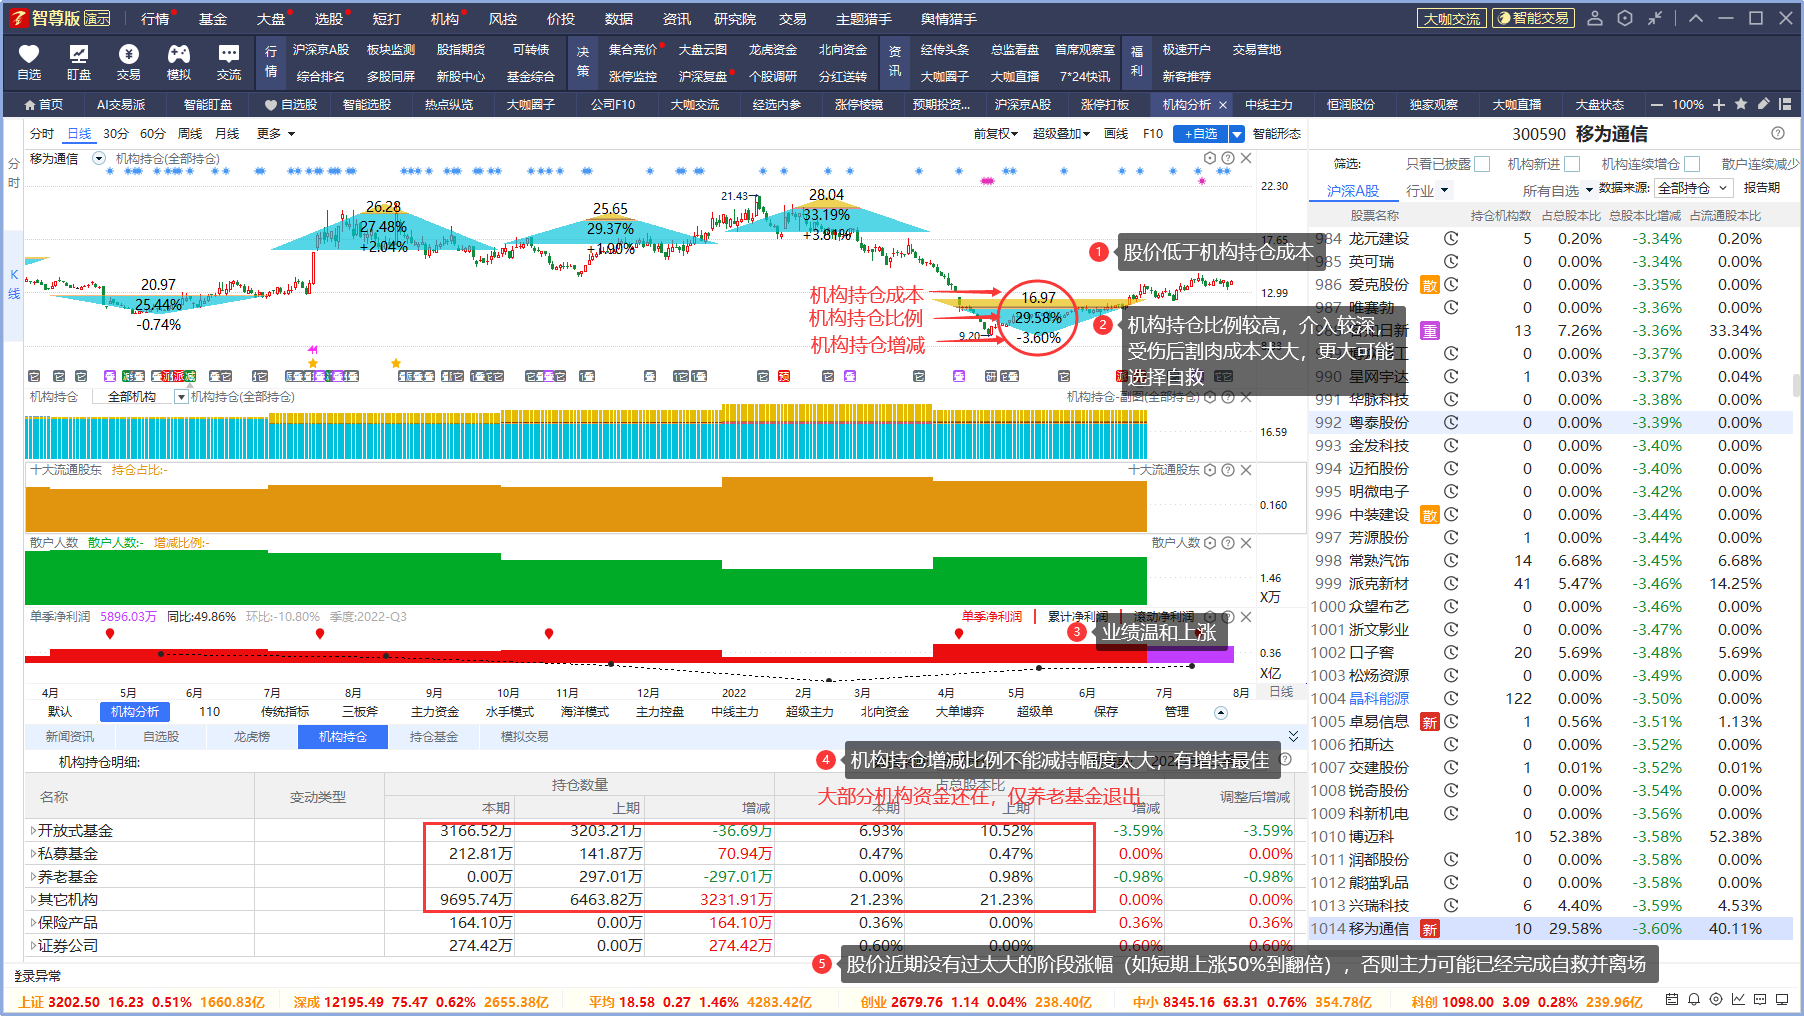1804x1019 pixels.
Task: Toggle 只看已披露 filter checkbox
Action: pyautogui.click(x=1482, y=164)
